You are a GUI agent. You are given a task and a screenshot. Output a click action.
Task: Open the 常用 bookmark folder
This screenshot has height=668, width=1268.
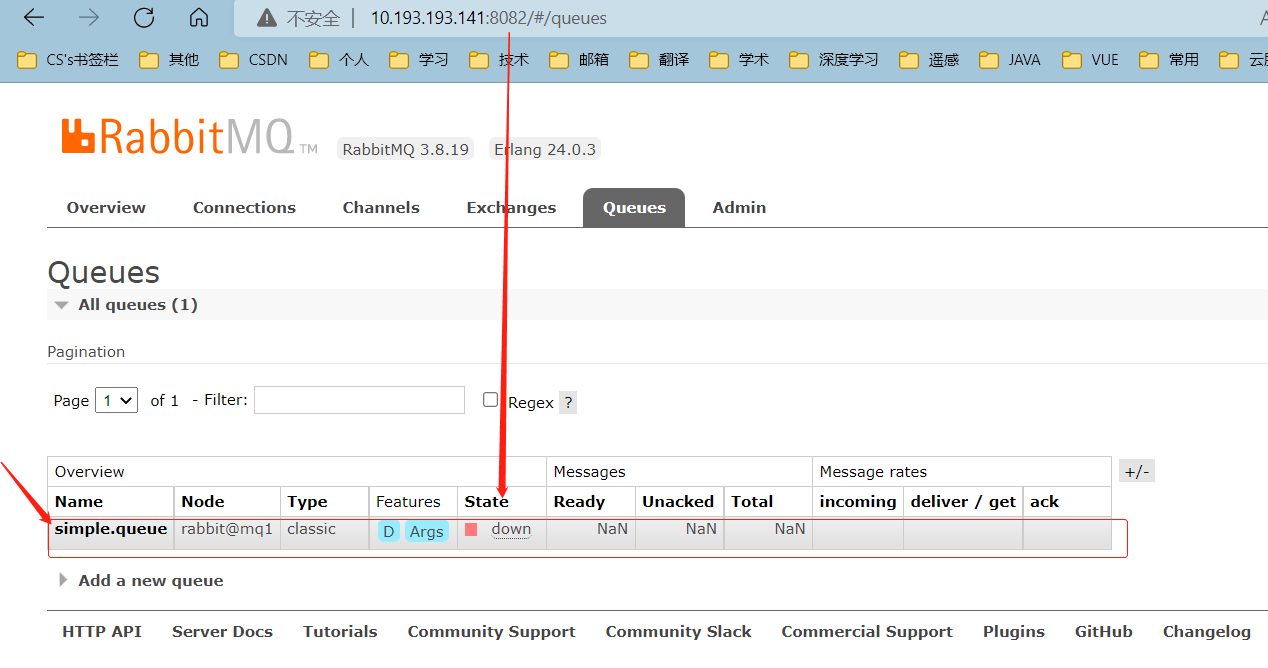1170,60
